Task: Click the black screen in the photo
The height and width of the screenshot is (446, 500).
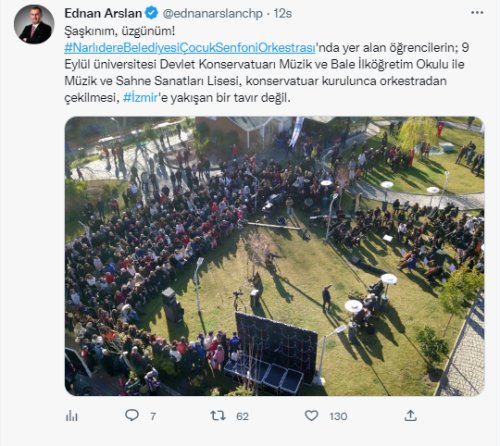Action: pyautogui.click(x=276, y=344)
